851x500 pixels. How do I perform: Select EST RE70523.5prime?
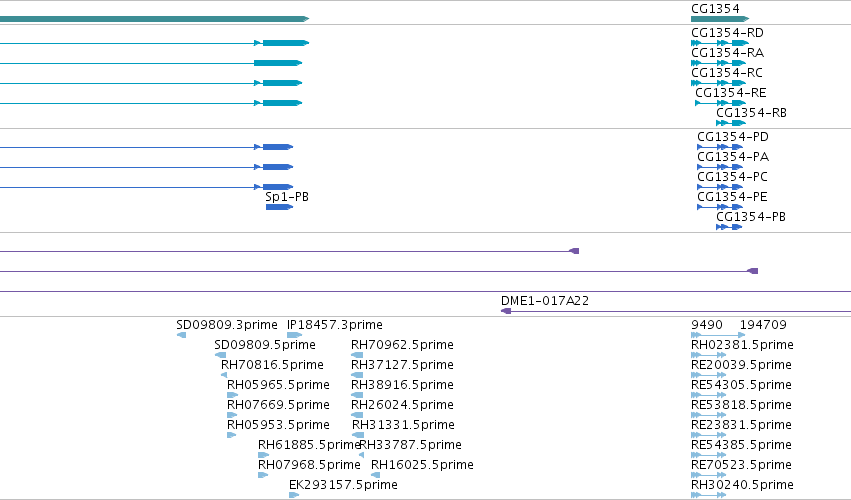tap(741, 466)
